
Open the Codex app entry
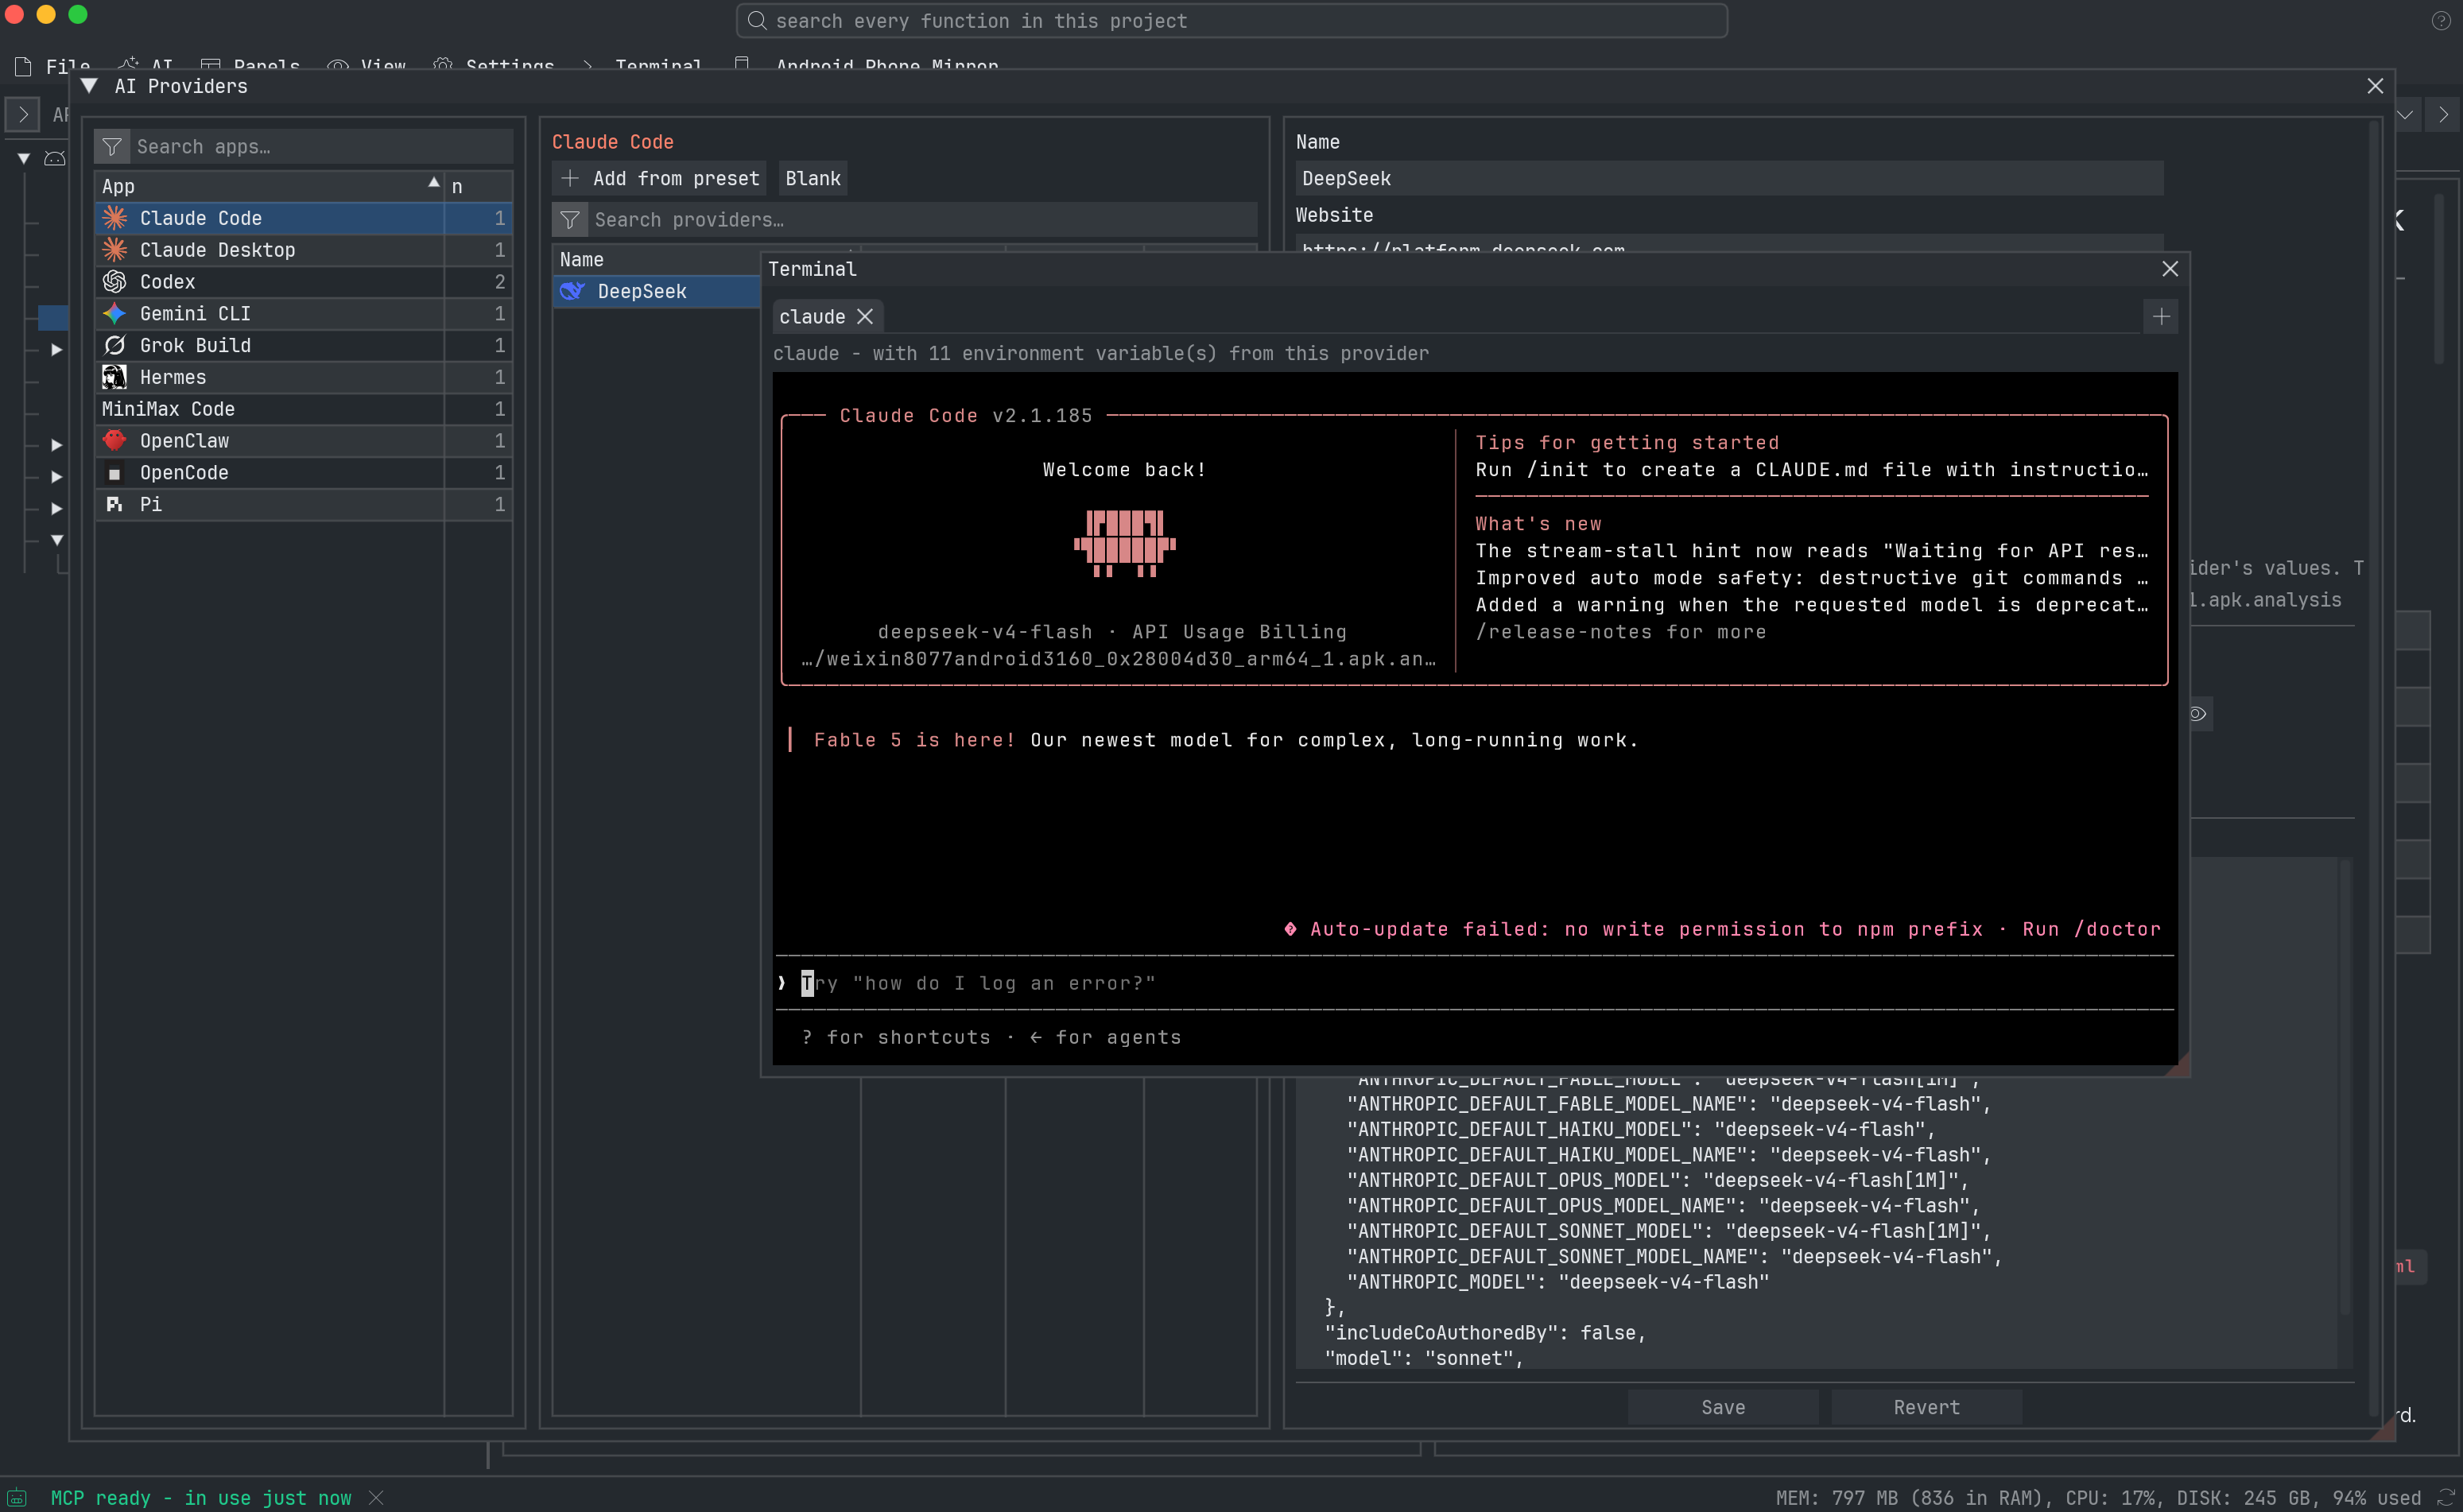point(303,282)
